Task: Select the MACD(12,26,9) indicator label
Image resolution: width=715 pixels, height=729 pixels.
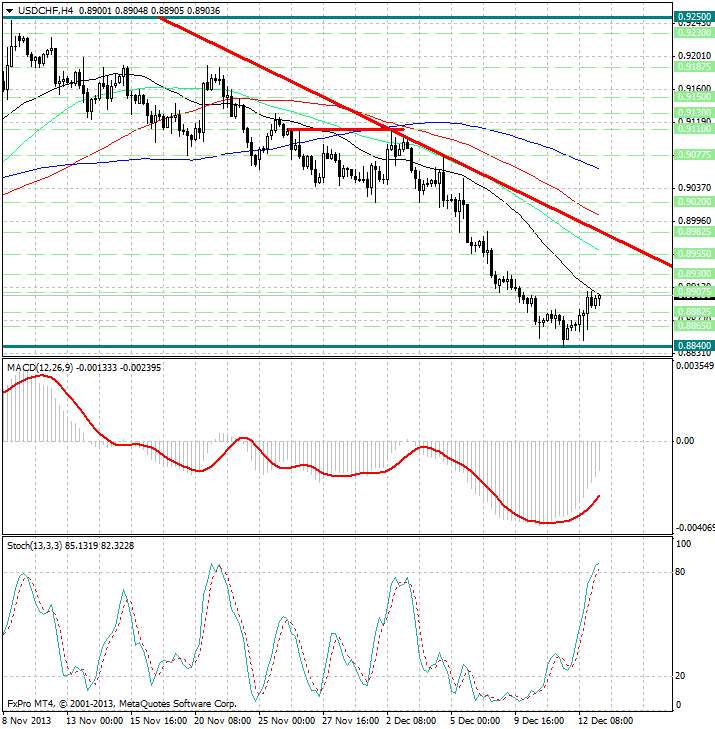Action: click(40, 368)
